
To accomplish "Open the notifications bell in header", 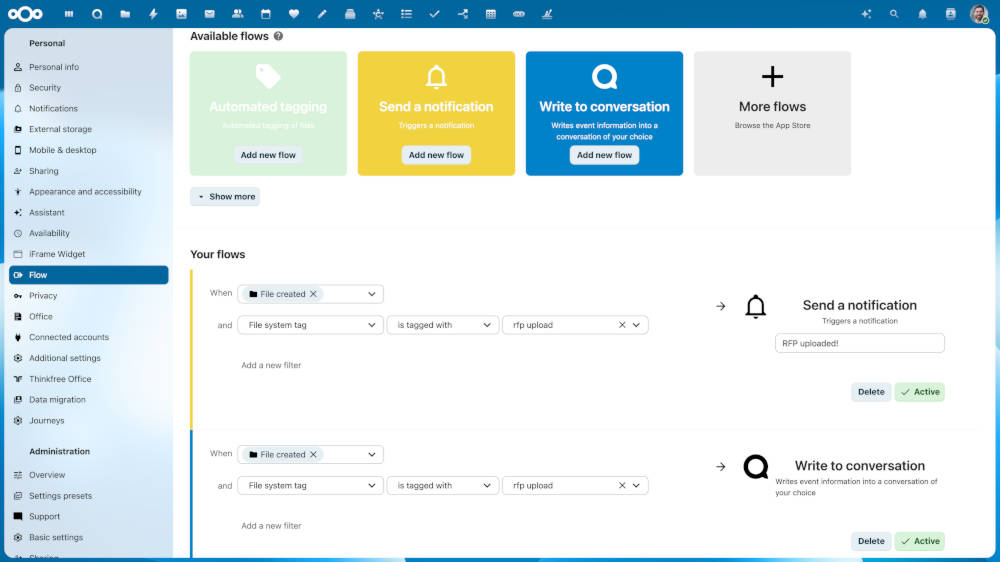I will 922,14.
